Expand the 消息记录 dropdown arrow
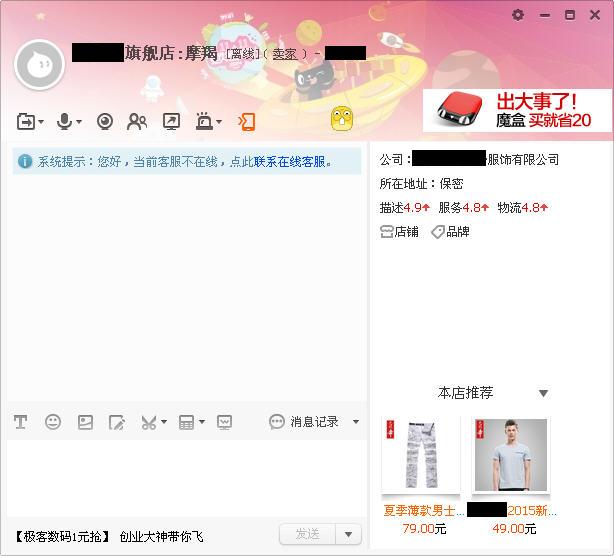The width and height of the screenshot is (614, 556). 356,422
